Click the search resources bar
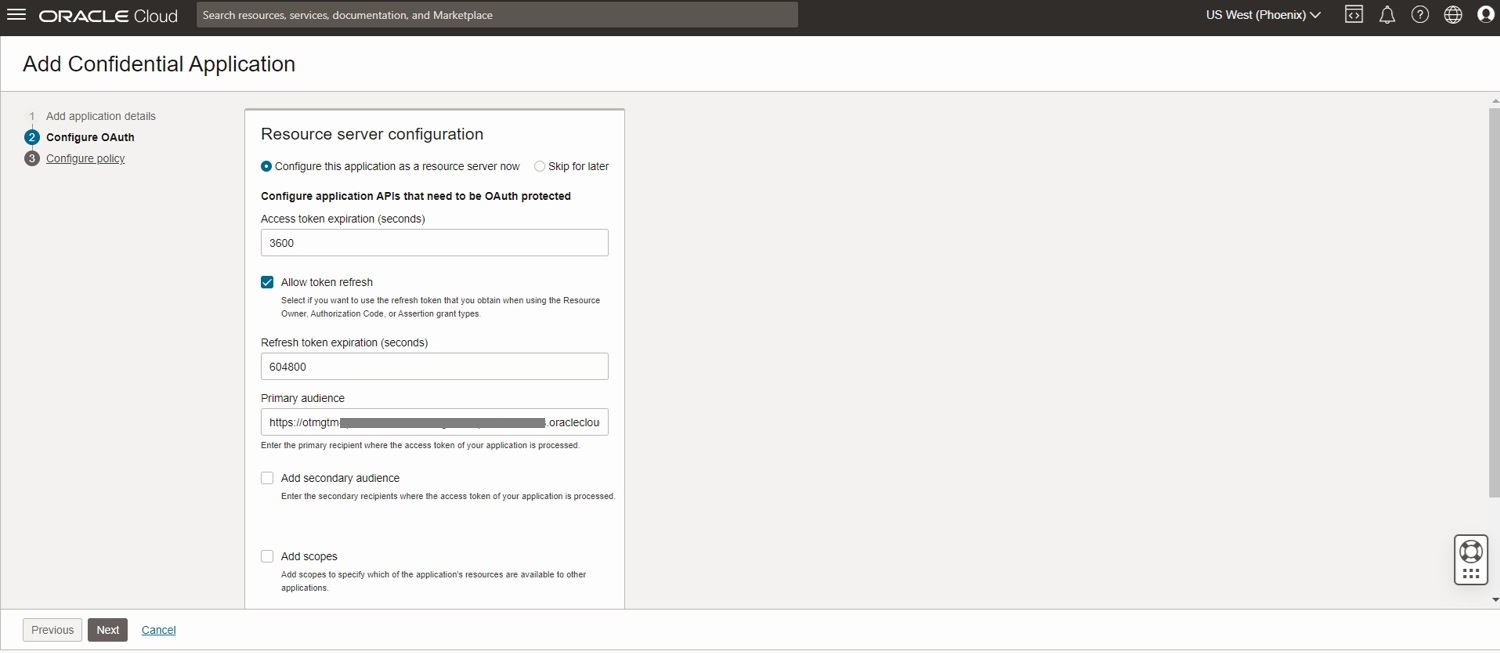The image size is (1500, 653). tap(497, 15)
